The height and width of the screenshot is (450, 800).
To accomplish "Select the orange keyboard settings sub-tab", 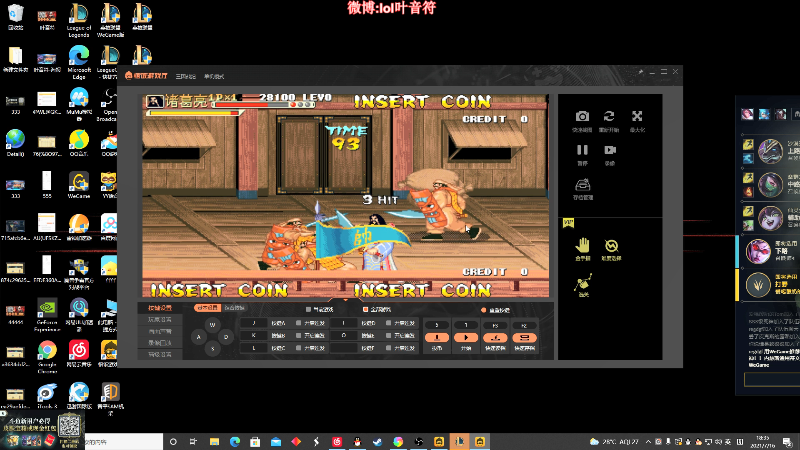I will pyautogui.click(x=207, y=308).
